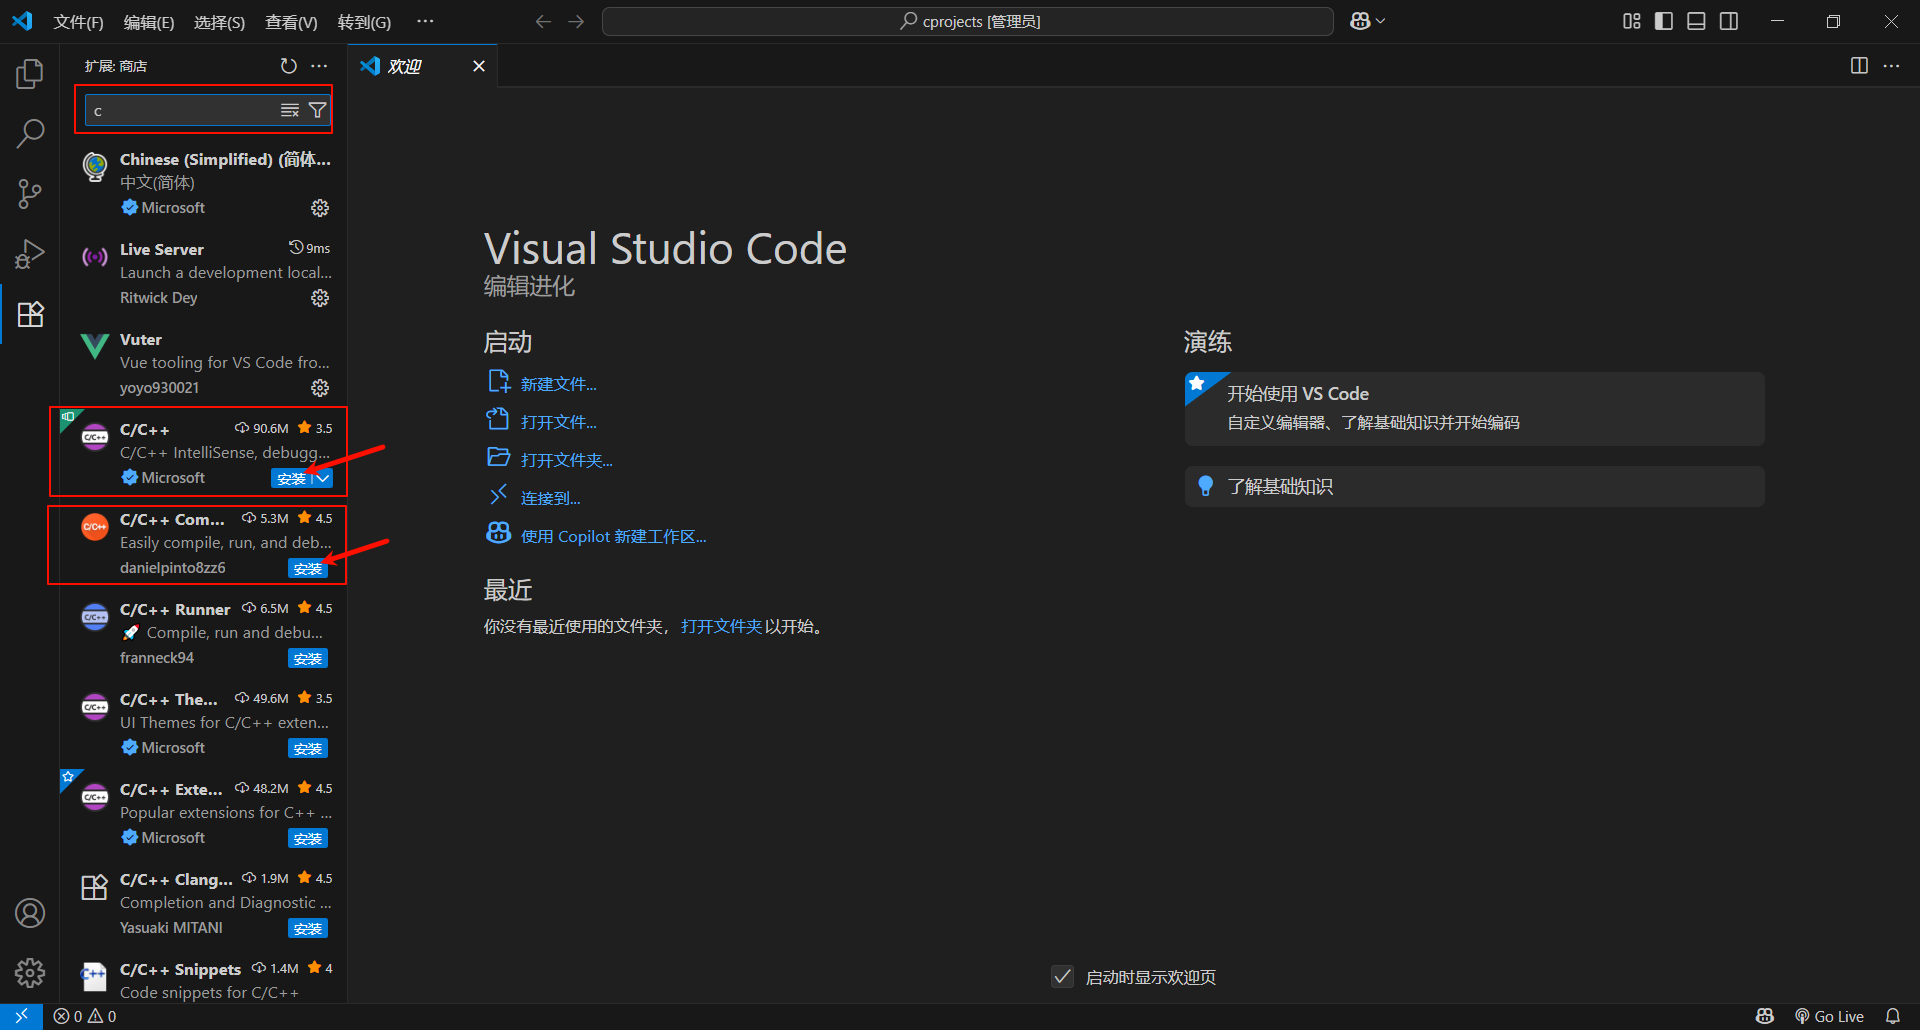Refresh the extensions list
1920x1030 pixels.
point(289,66)
